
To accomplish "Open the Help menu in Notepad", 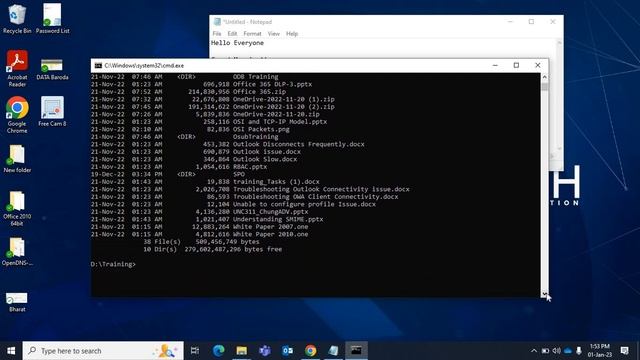I will (x=292, y=33).
